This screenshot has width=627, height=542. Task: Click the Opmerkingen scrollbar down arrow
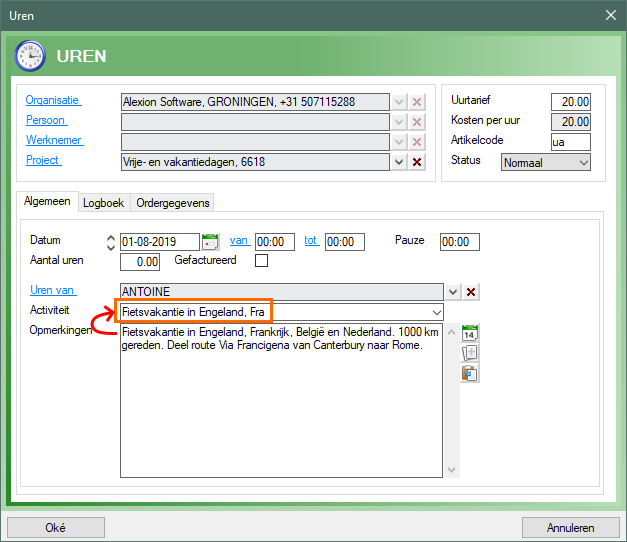(x=451, y=470)
